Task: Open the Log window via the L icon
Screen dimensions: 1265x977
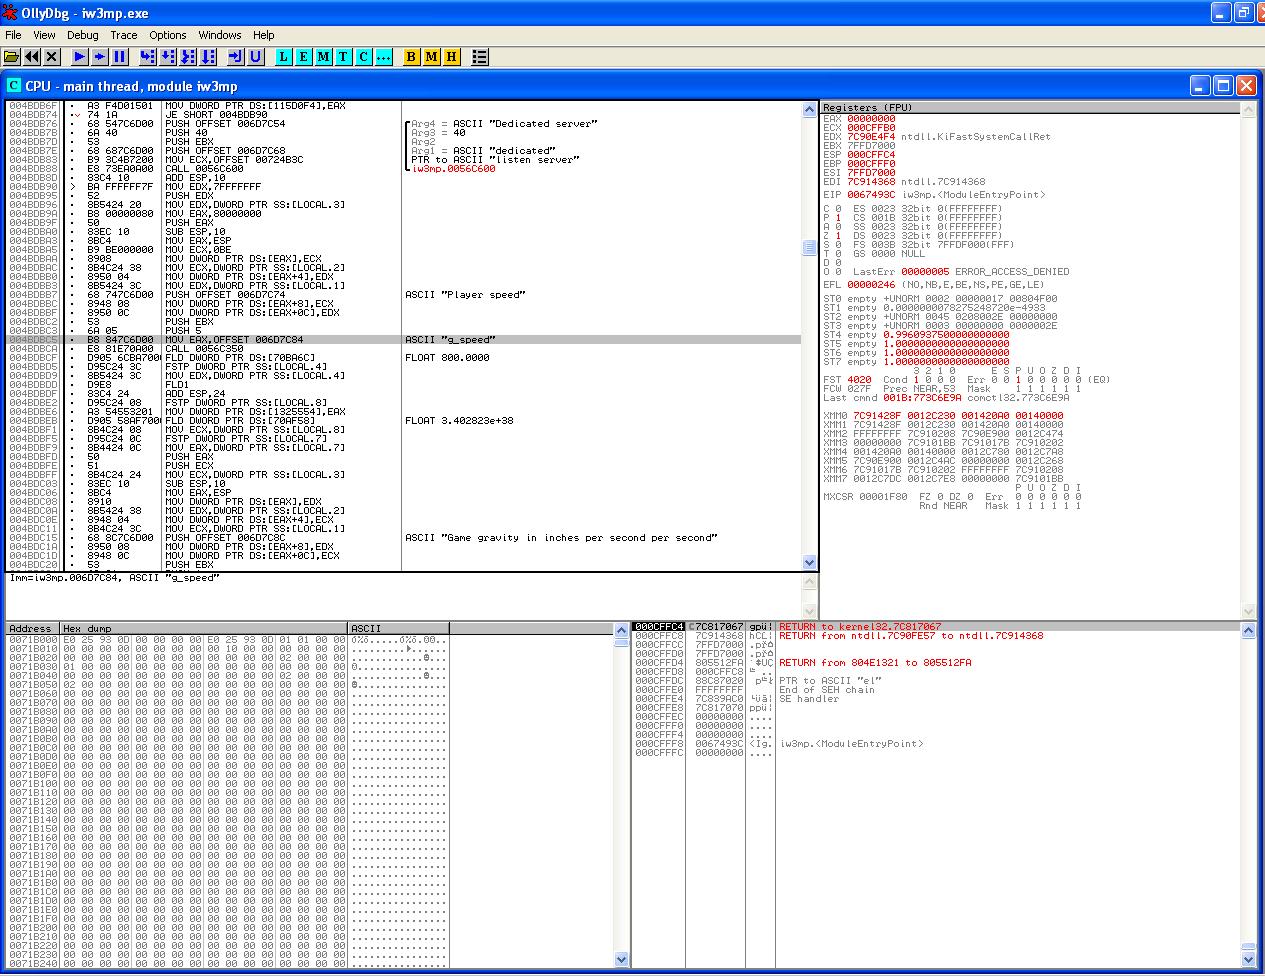Action: click(x=283, y=57)
